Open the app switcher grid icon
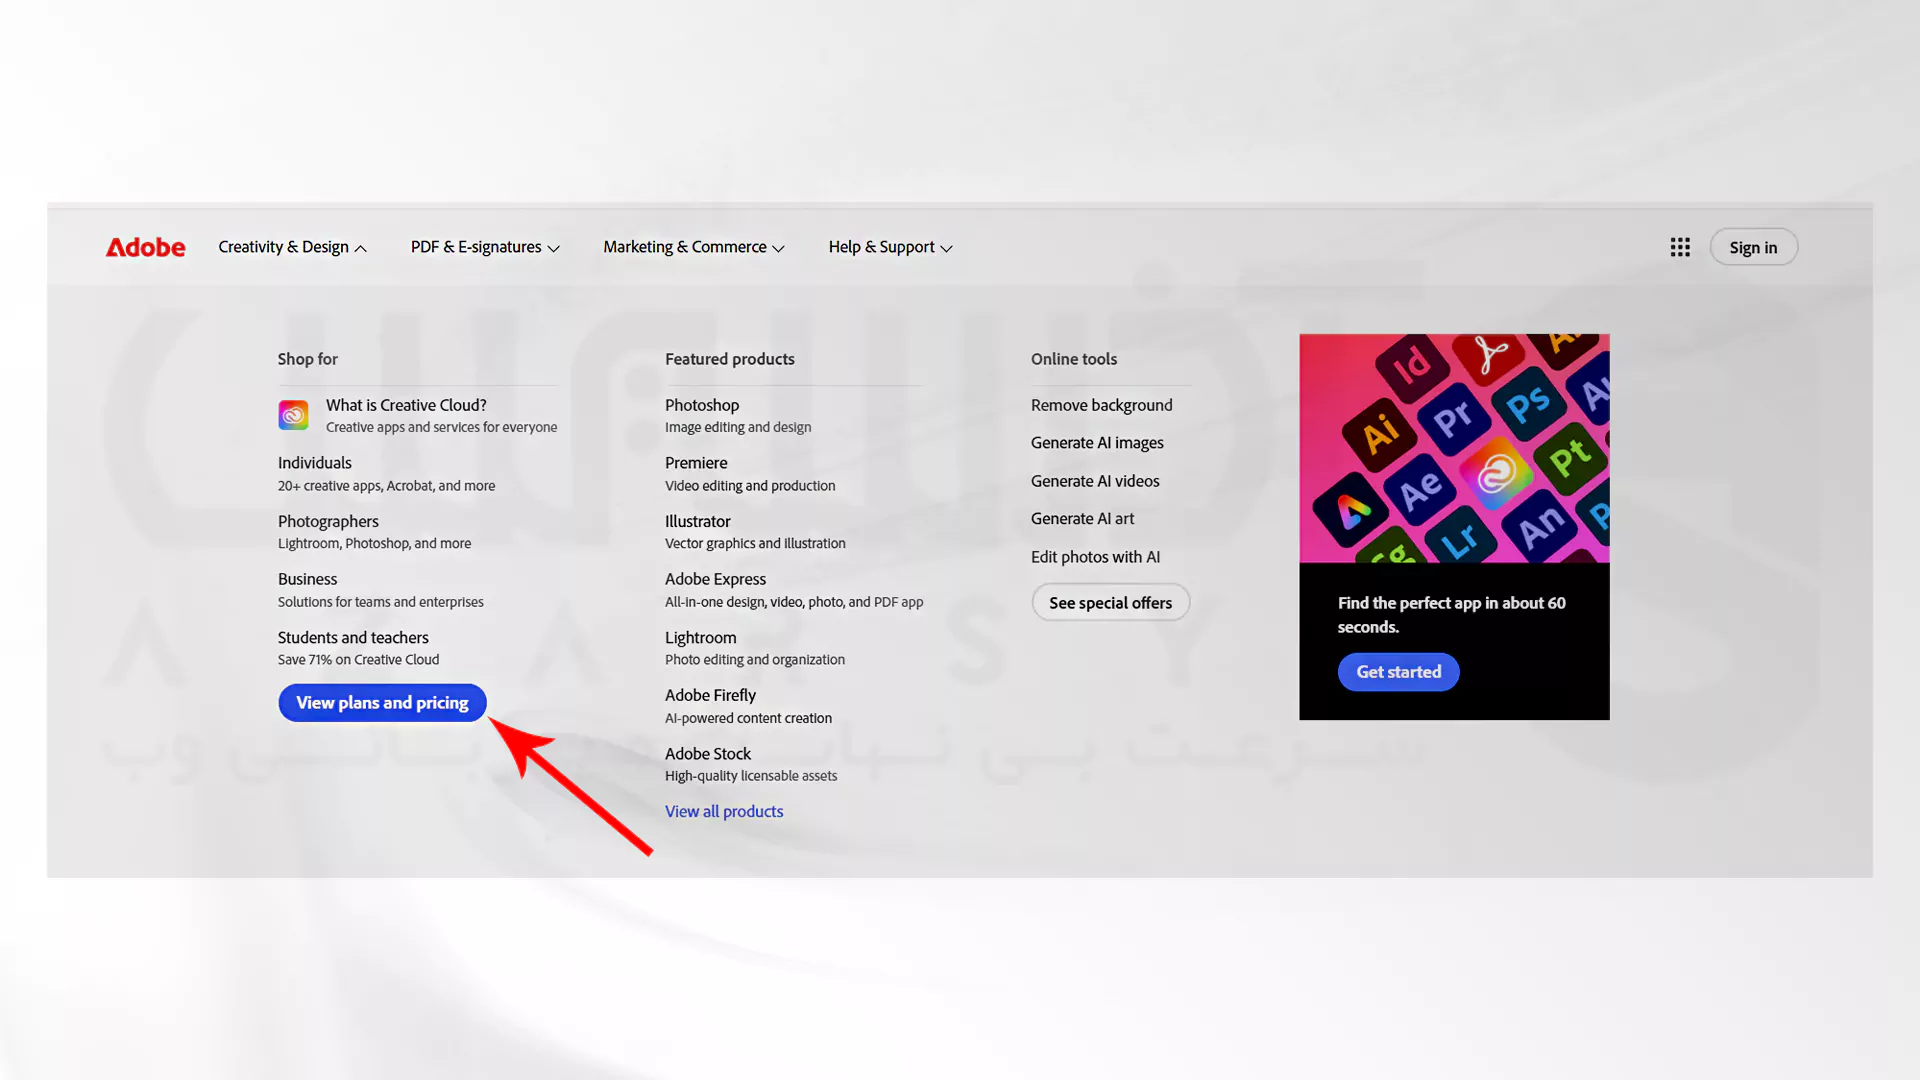1920x1080 pixels. [x=1680, y=247]
